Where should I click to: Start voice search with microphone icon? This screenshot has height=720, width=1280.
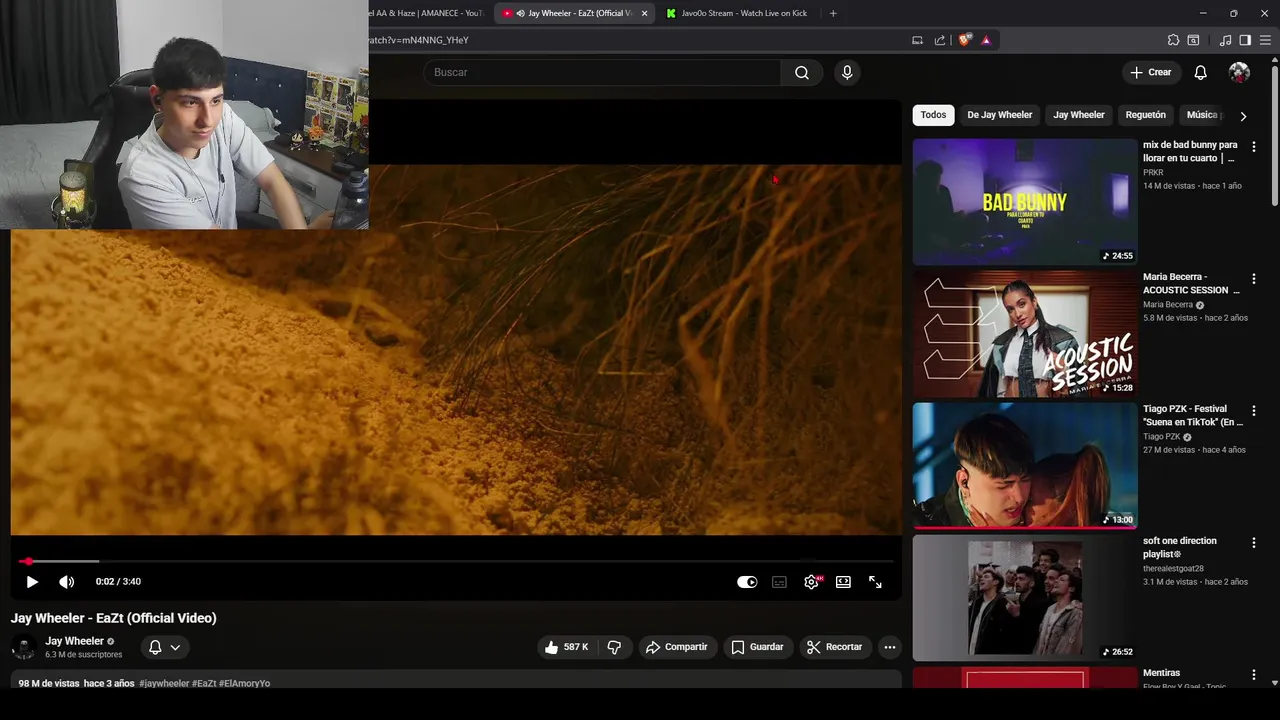(847, 72)
